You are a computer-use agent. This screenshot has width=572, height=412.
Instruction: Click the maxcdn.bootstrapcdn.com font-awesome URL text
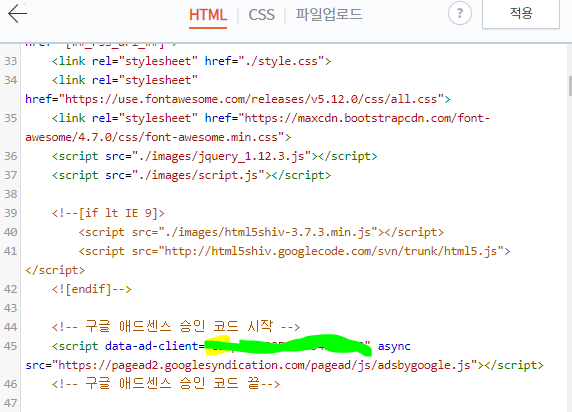coord(258,128)
